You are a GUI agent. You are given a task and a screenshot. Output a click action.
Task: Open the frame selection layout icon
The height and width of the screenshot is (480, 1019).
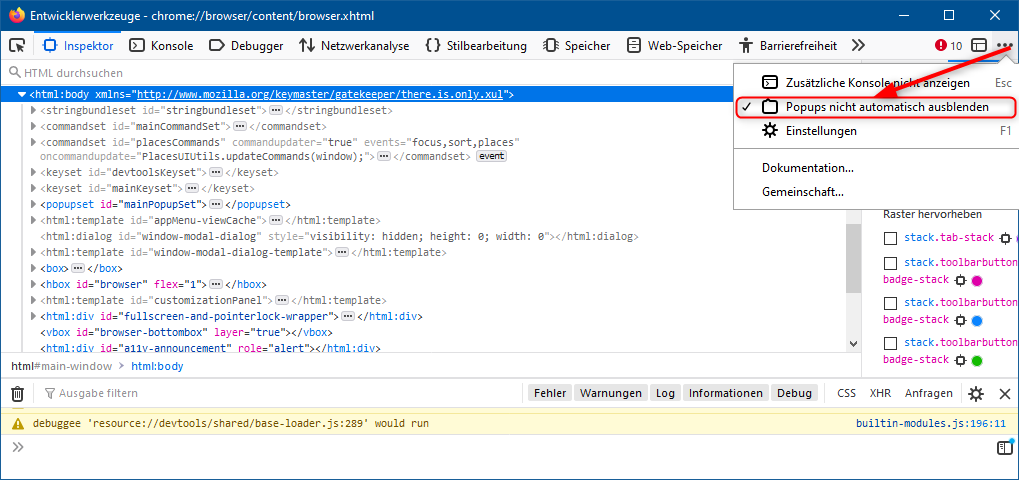point(979,45)
